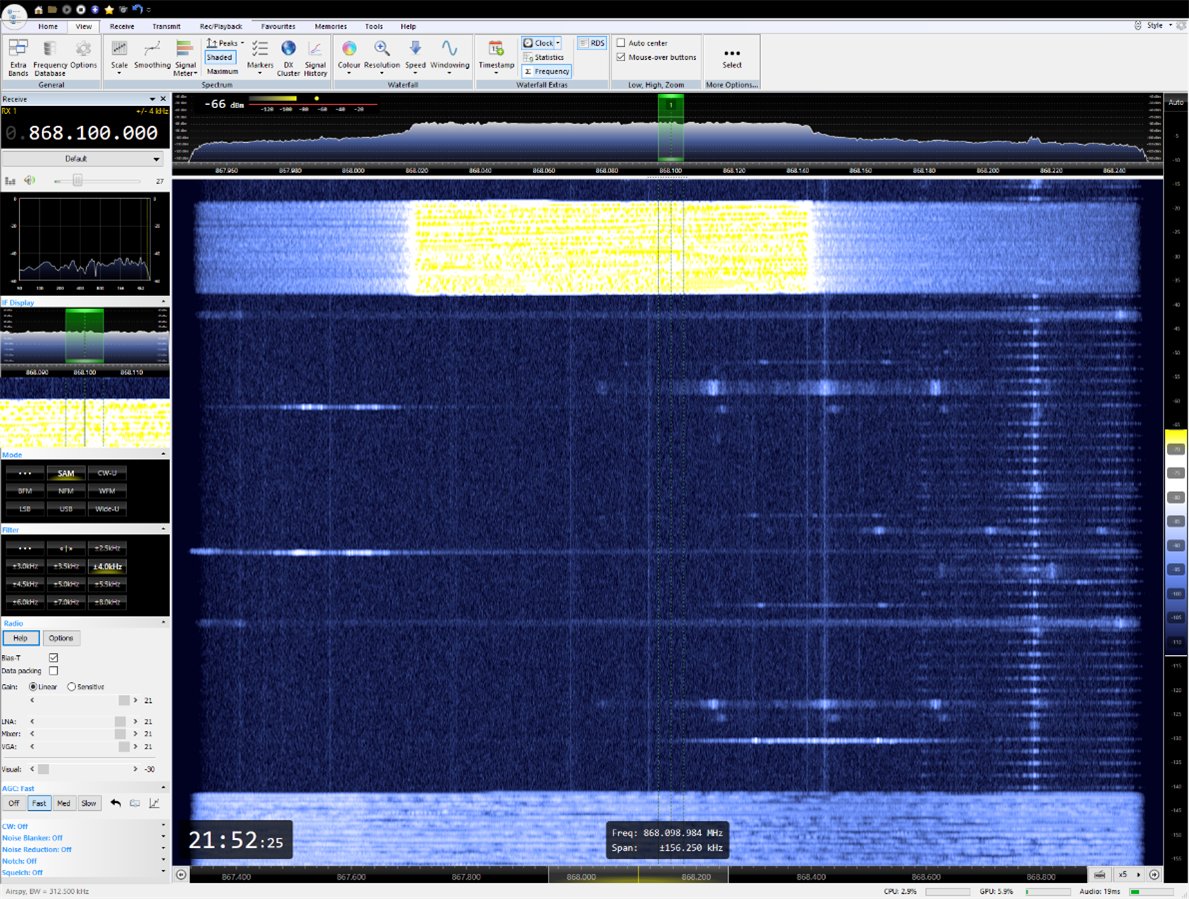Uncheck the Bias-T checkbox
The image size is (1189, 899).
tap(54, 658)
